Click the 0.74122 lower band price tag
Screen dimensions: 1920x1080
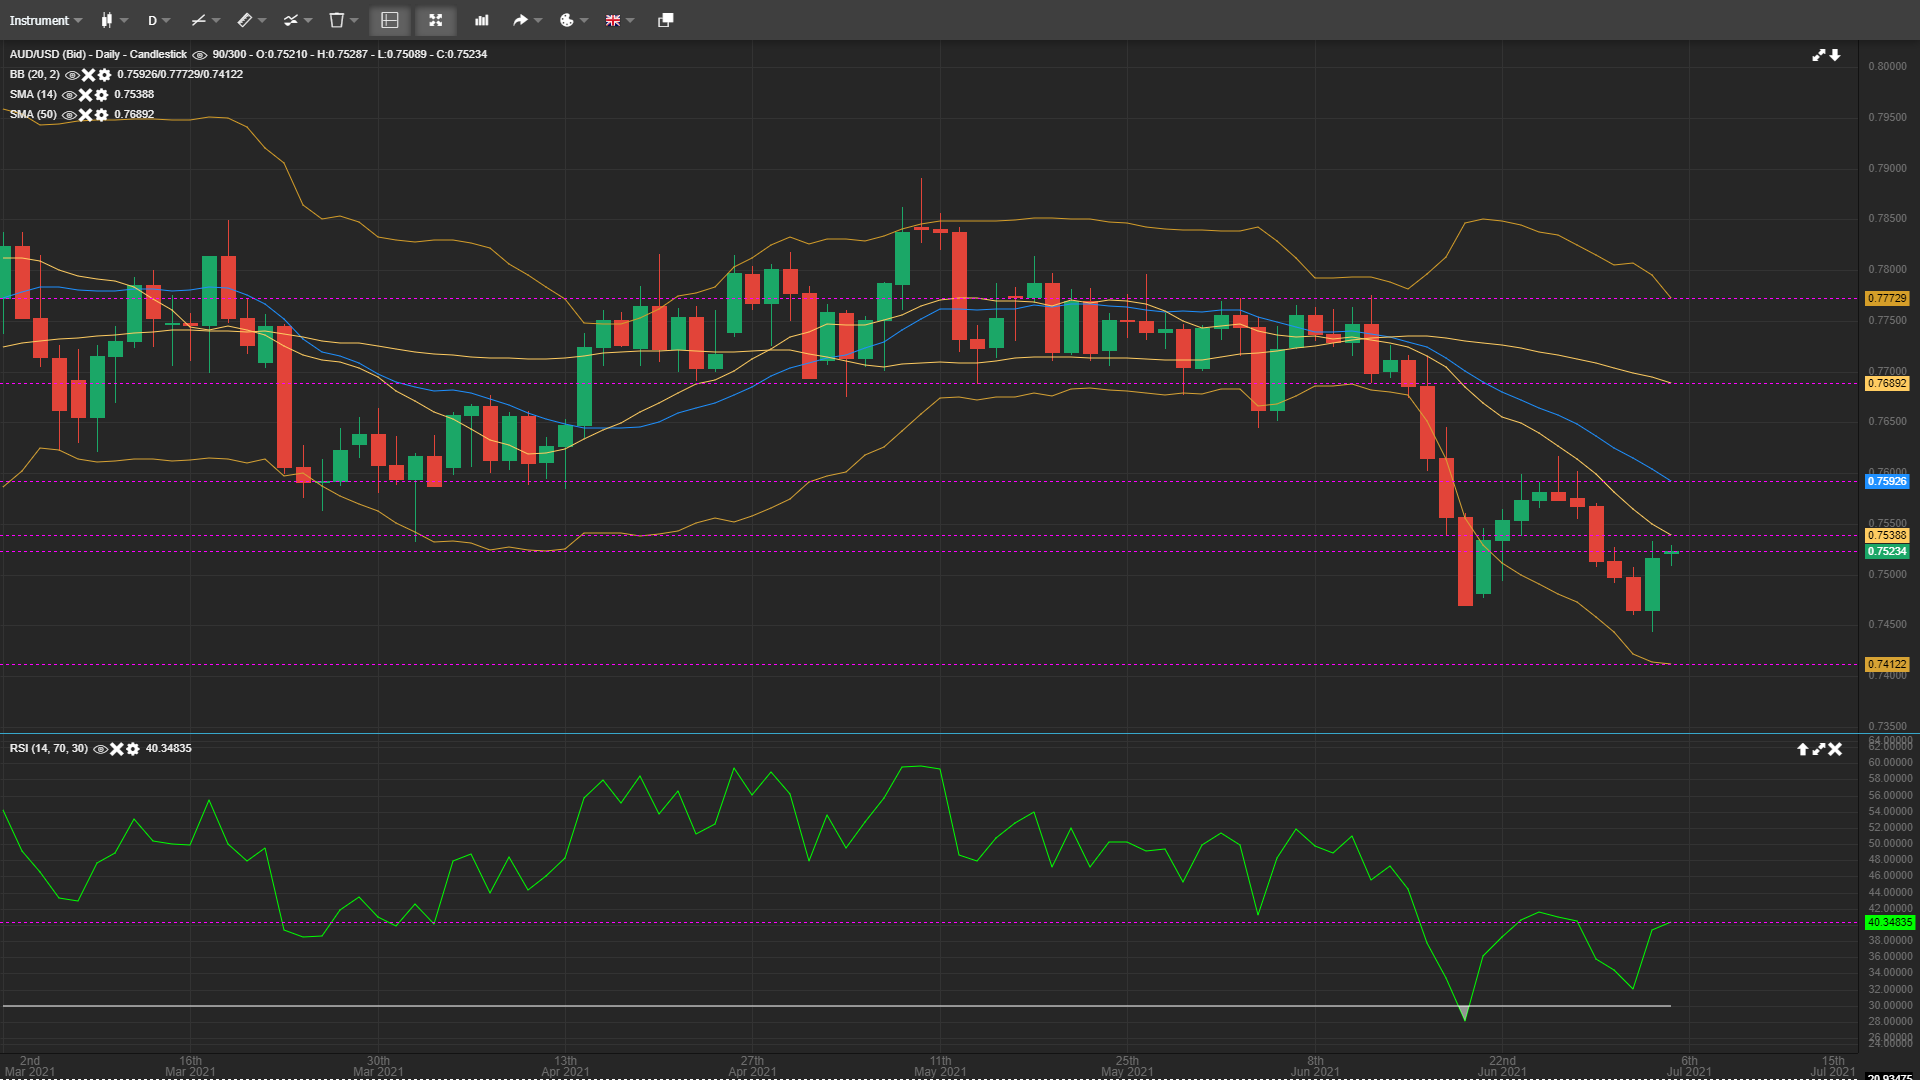1888,664
